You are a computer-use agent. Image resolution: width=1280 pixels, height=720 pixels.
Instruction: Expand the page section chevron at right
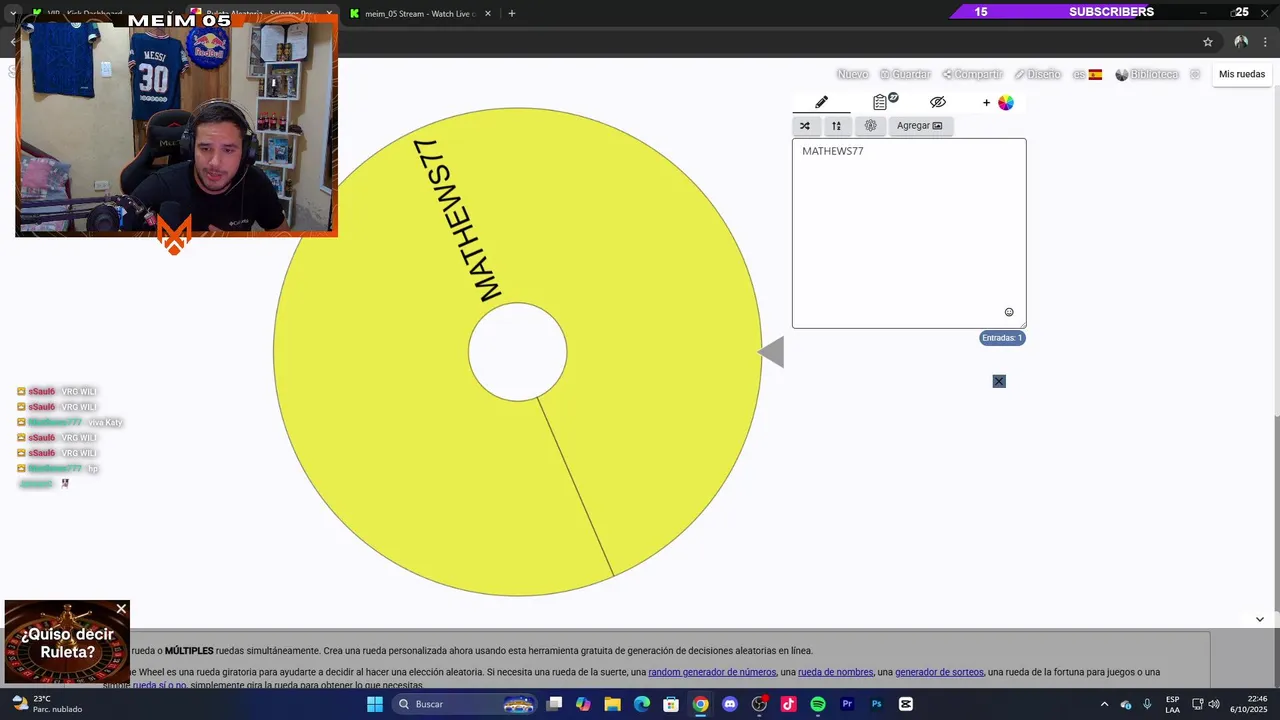tap(1259, 619)
